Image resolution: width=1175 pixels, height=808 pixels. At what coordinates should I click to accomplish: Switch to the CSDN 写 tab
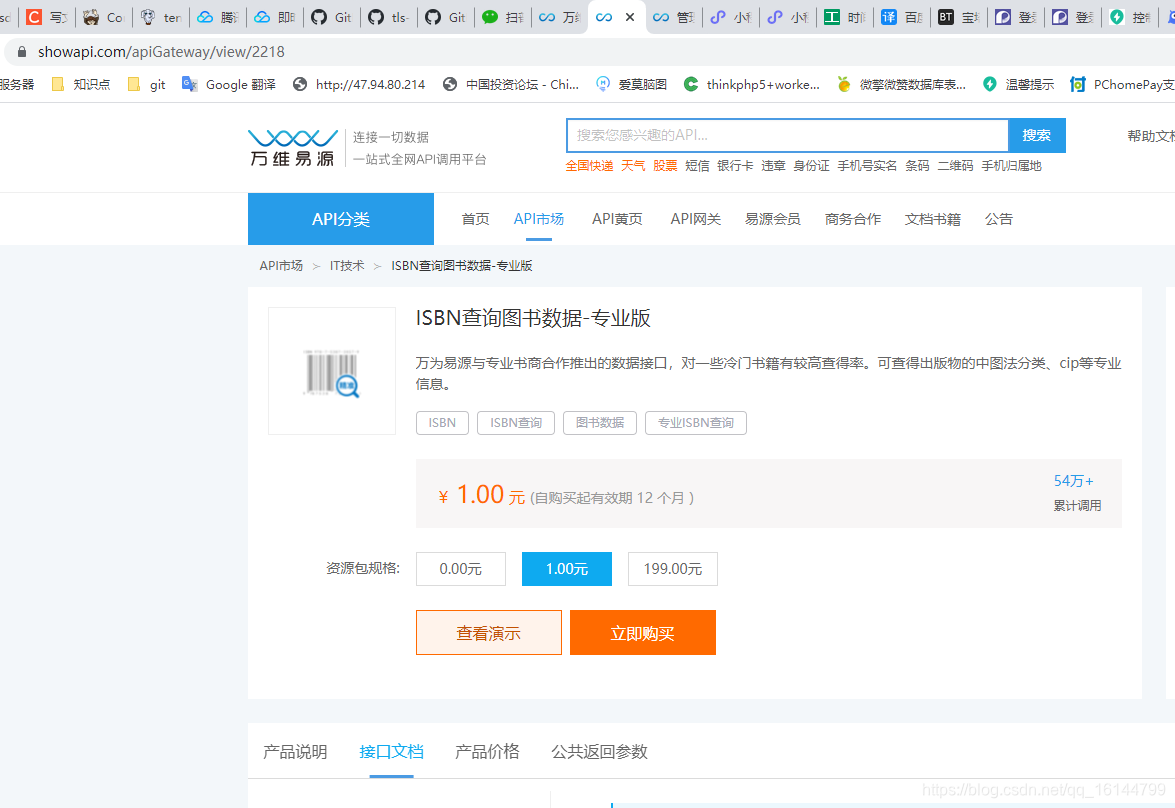(46, 16)
